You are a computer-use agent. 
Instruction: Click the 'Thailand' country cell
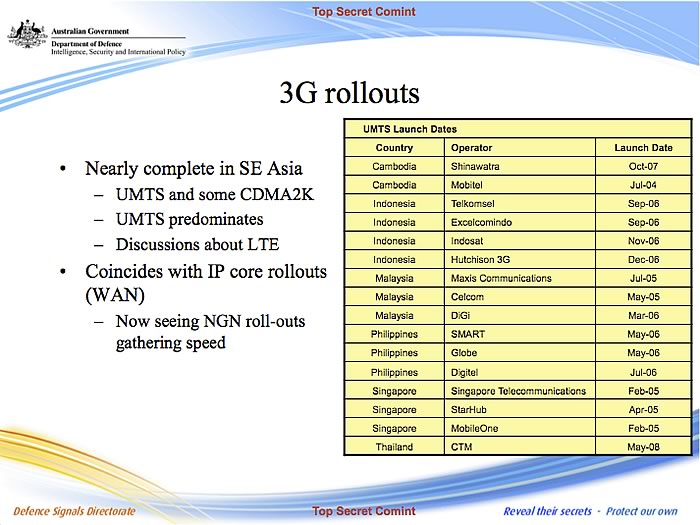(x=394, y=447)
